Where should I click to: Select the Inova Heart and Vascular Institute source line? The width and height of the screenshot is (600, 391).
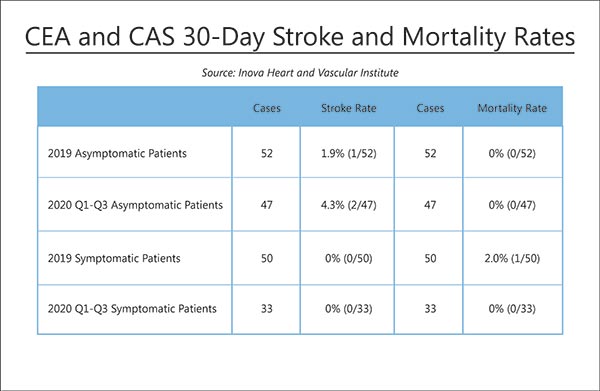[x=300, y=73]
